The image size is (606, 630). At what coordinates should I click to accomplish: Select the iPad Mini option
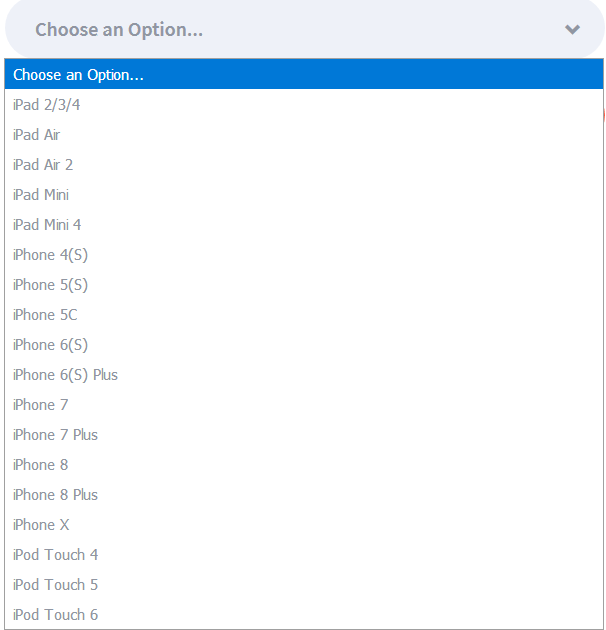[41, 195]
